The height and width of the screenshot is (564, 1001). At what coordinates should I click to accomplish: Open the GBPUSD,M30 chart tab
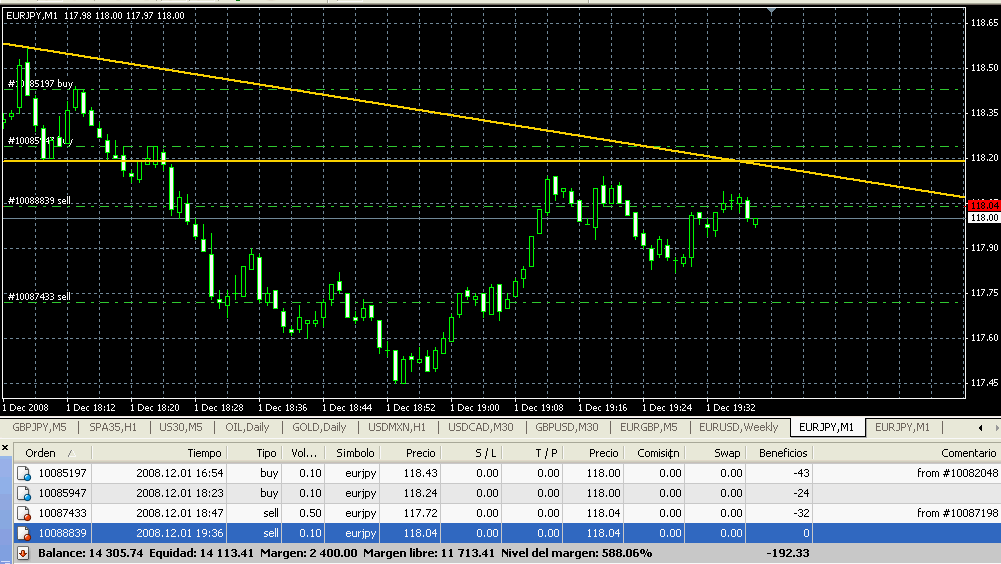[567, 427]
